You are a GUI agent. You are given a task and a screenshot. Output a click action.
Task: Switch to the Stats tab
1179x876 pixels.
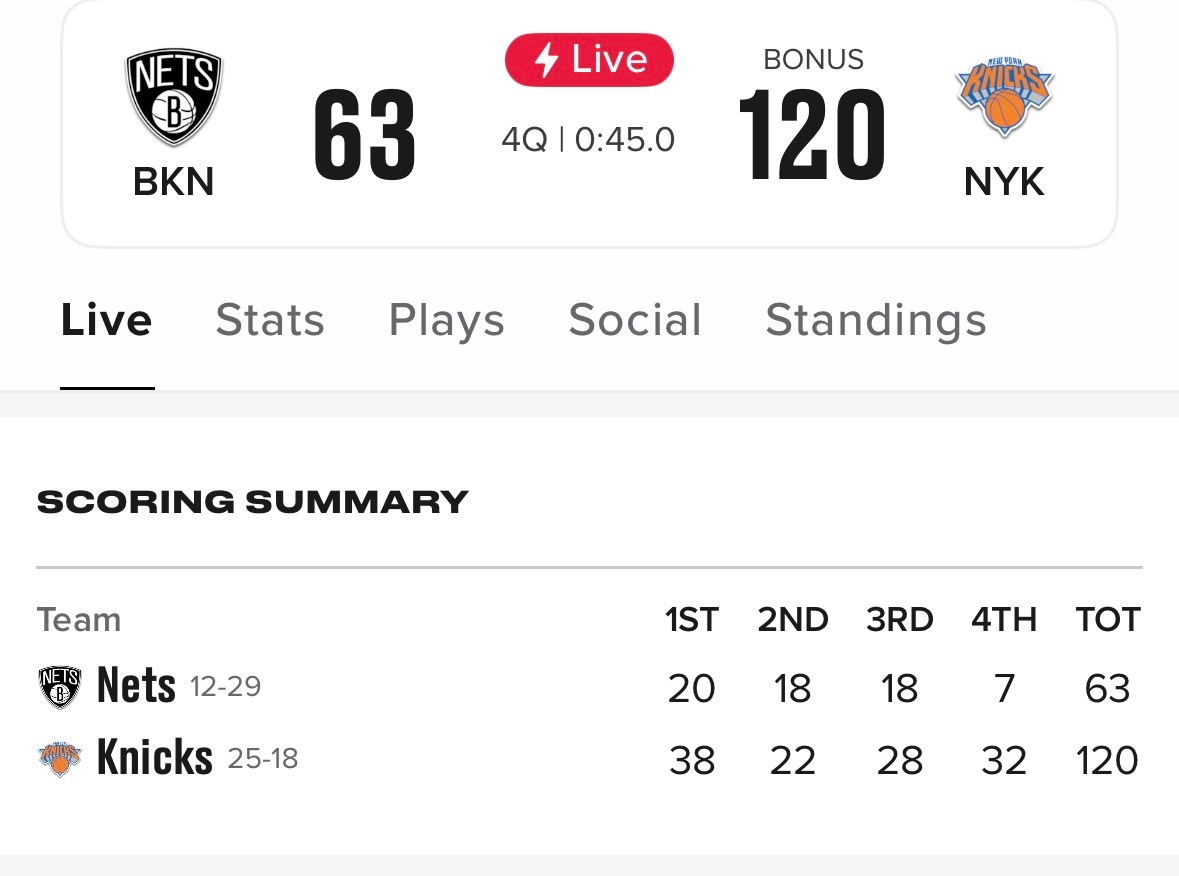[x=269, y=320]
